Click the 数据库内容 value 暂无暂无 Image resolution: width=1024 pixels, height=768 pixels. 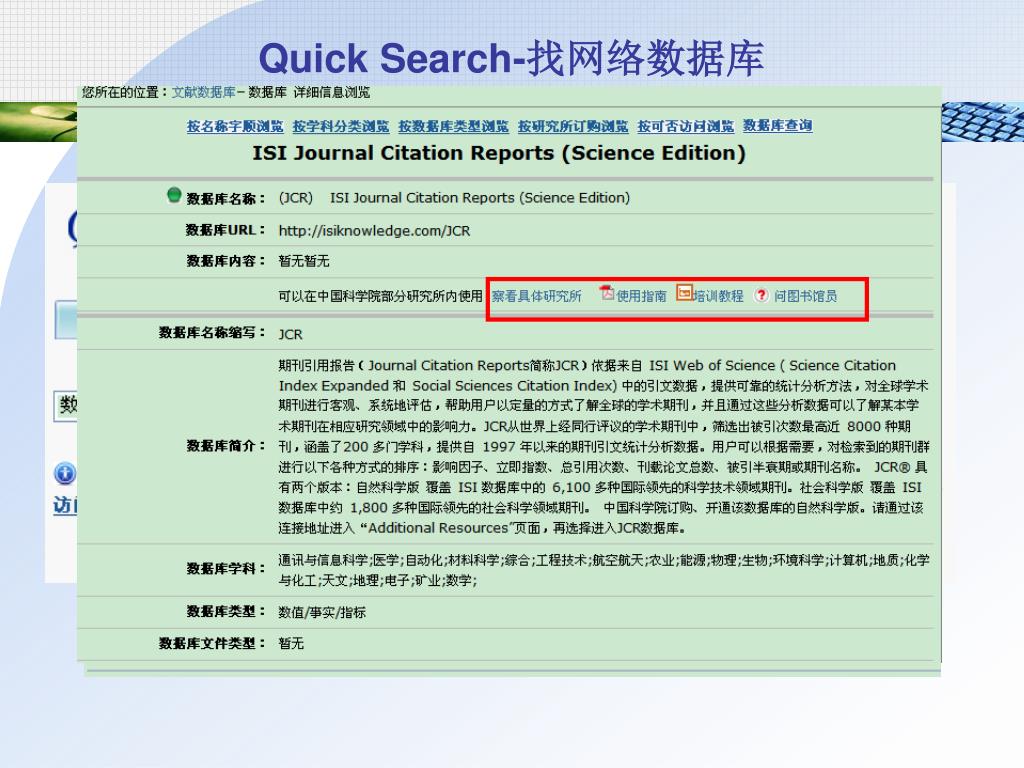point(304,261)
